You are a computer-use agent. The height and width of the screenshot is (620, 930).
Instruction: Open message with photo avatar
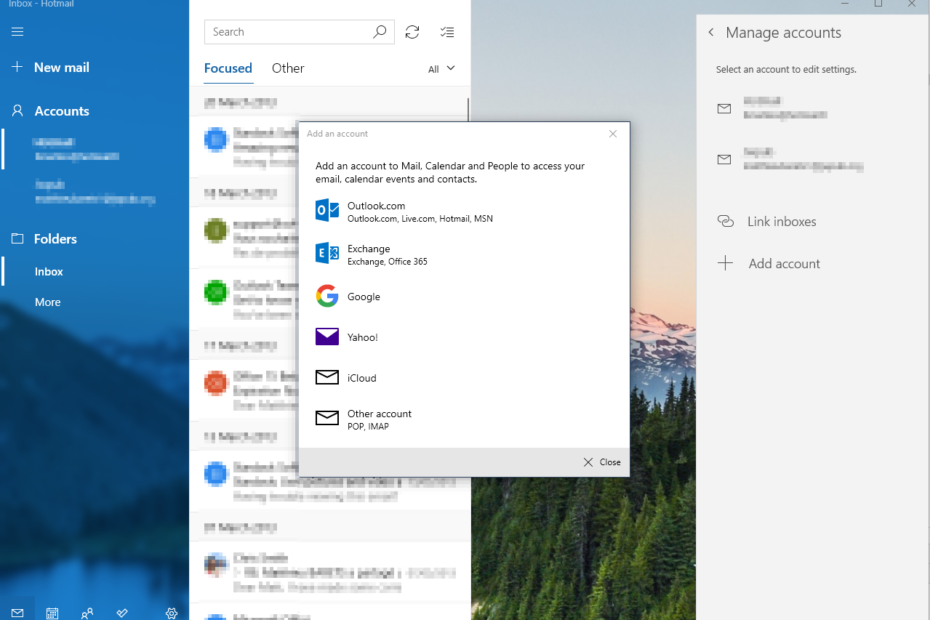(330, 573)
